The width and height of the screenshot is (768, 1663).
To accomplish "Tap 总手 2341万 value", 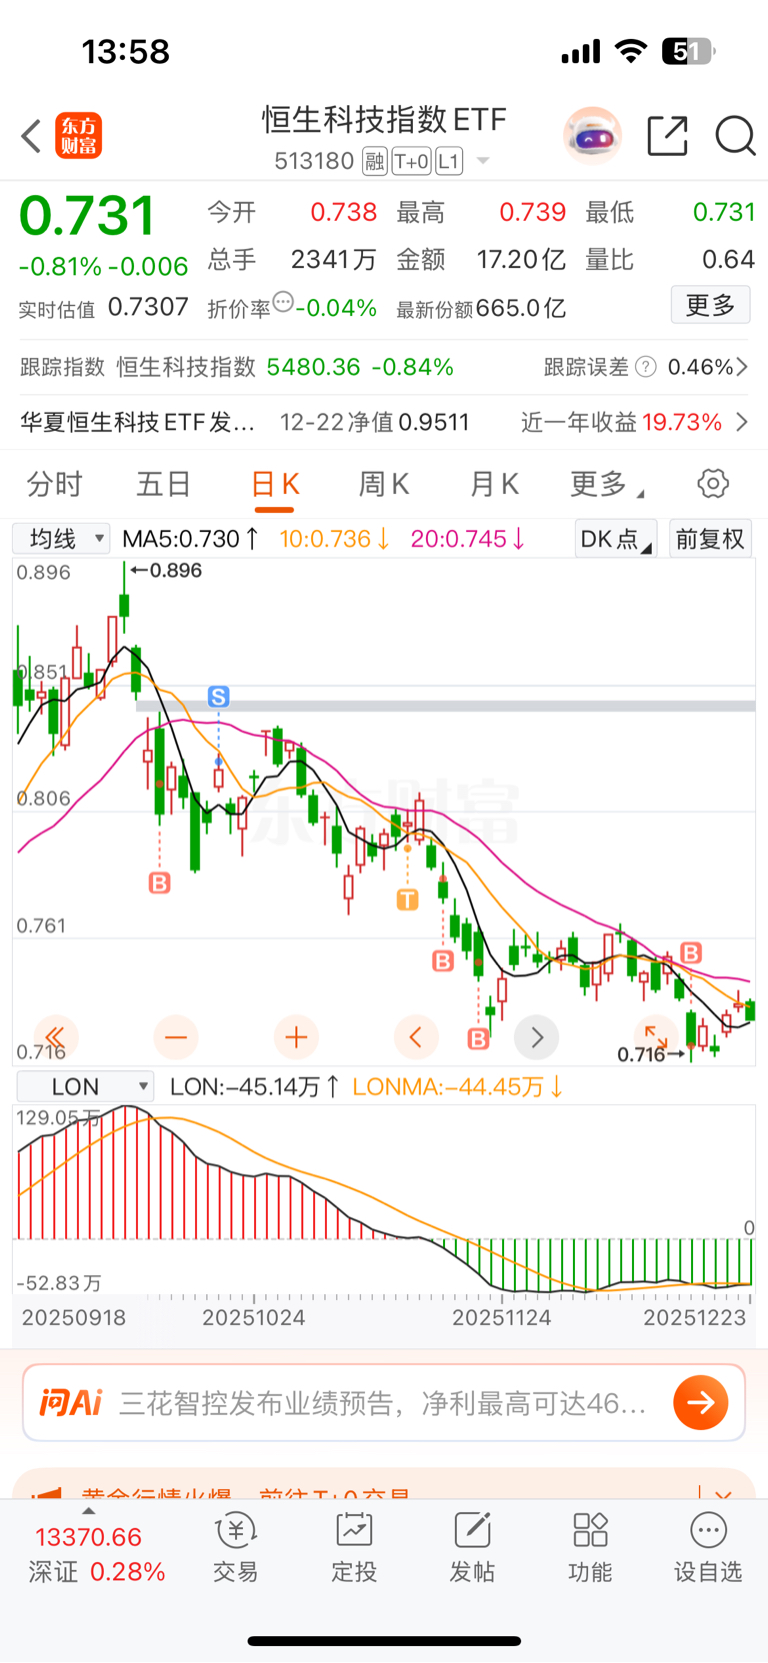I will click(x=333, y=260).
